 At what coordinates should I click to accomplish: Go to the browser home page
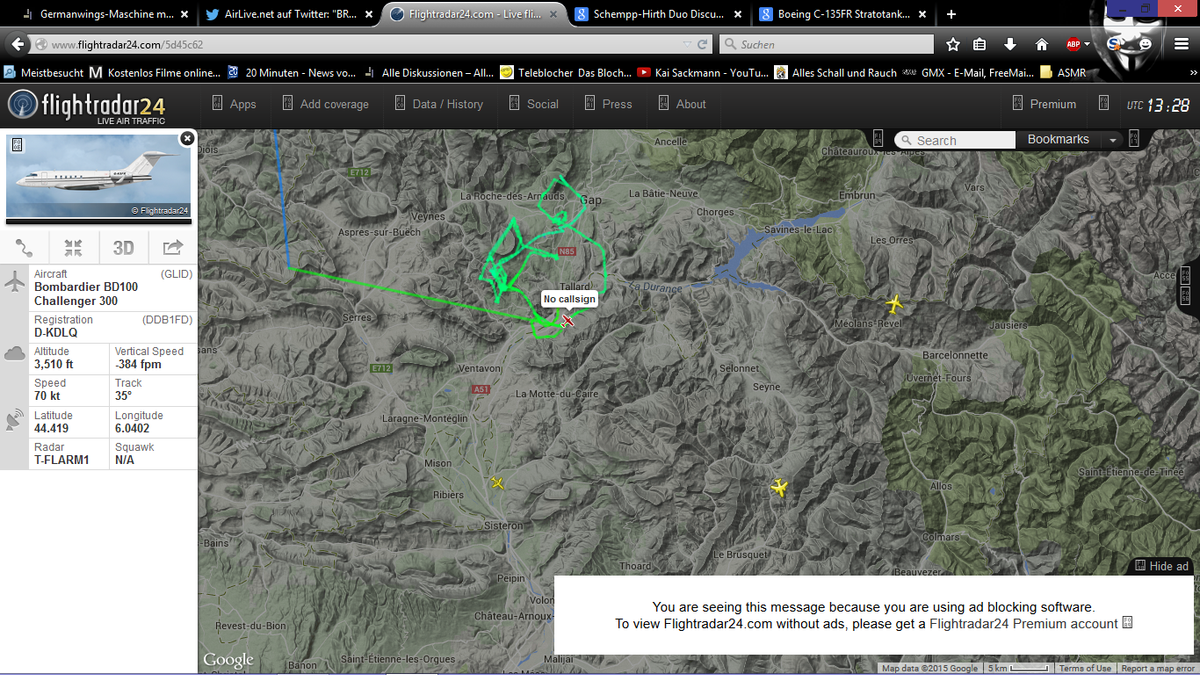click(x=1041, y=44)
